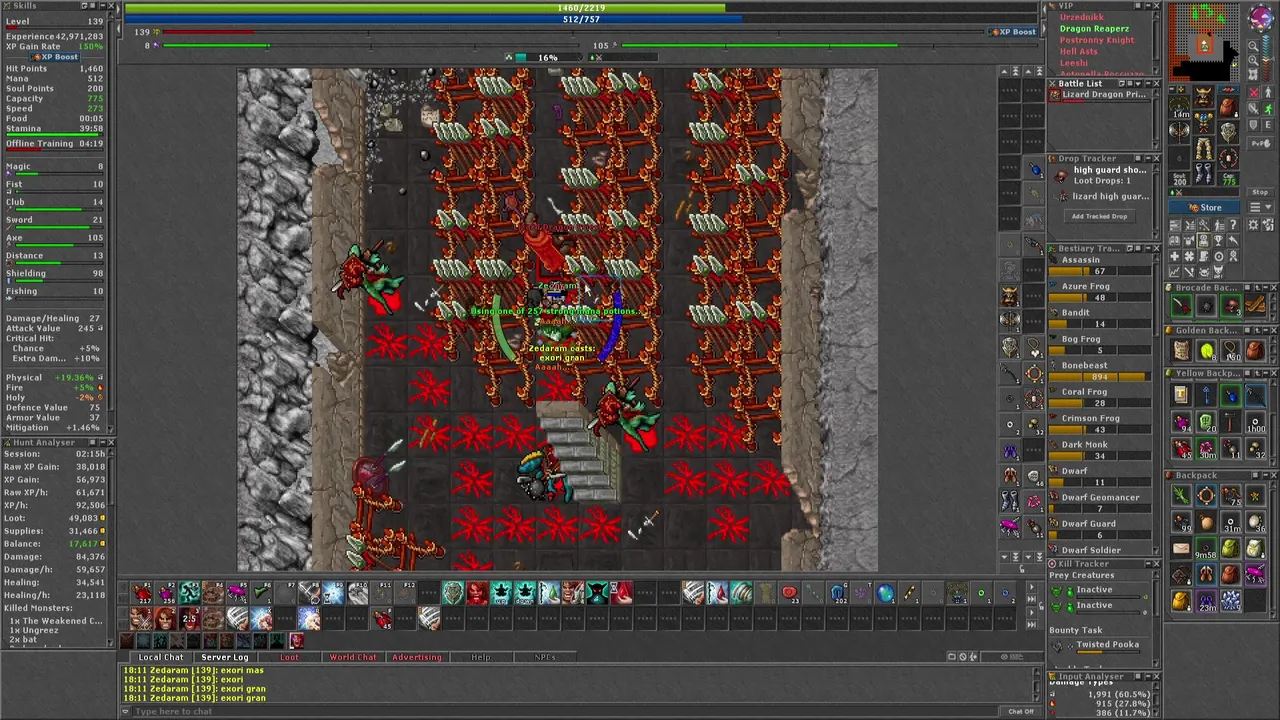This screenshot has width=1280, height=720.
Task: Switch to the Server Log tab
Action: (225, 657)
